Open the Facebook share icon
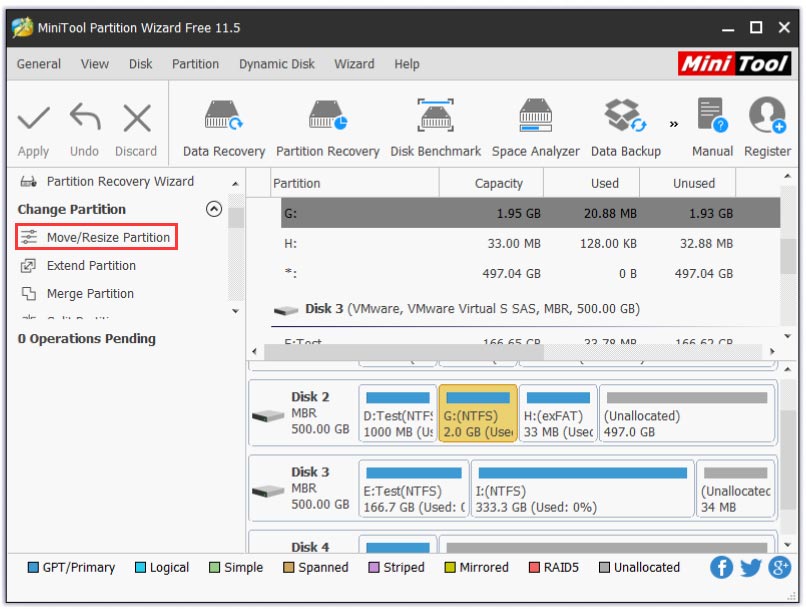Image resolution: width=806 pixels, height=609 pixels. click(722, 567)
